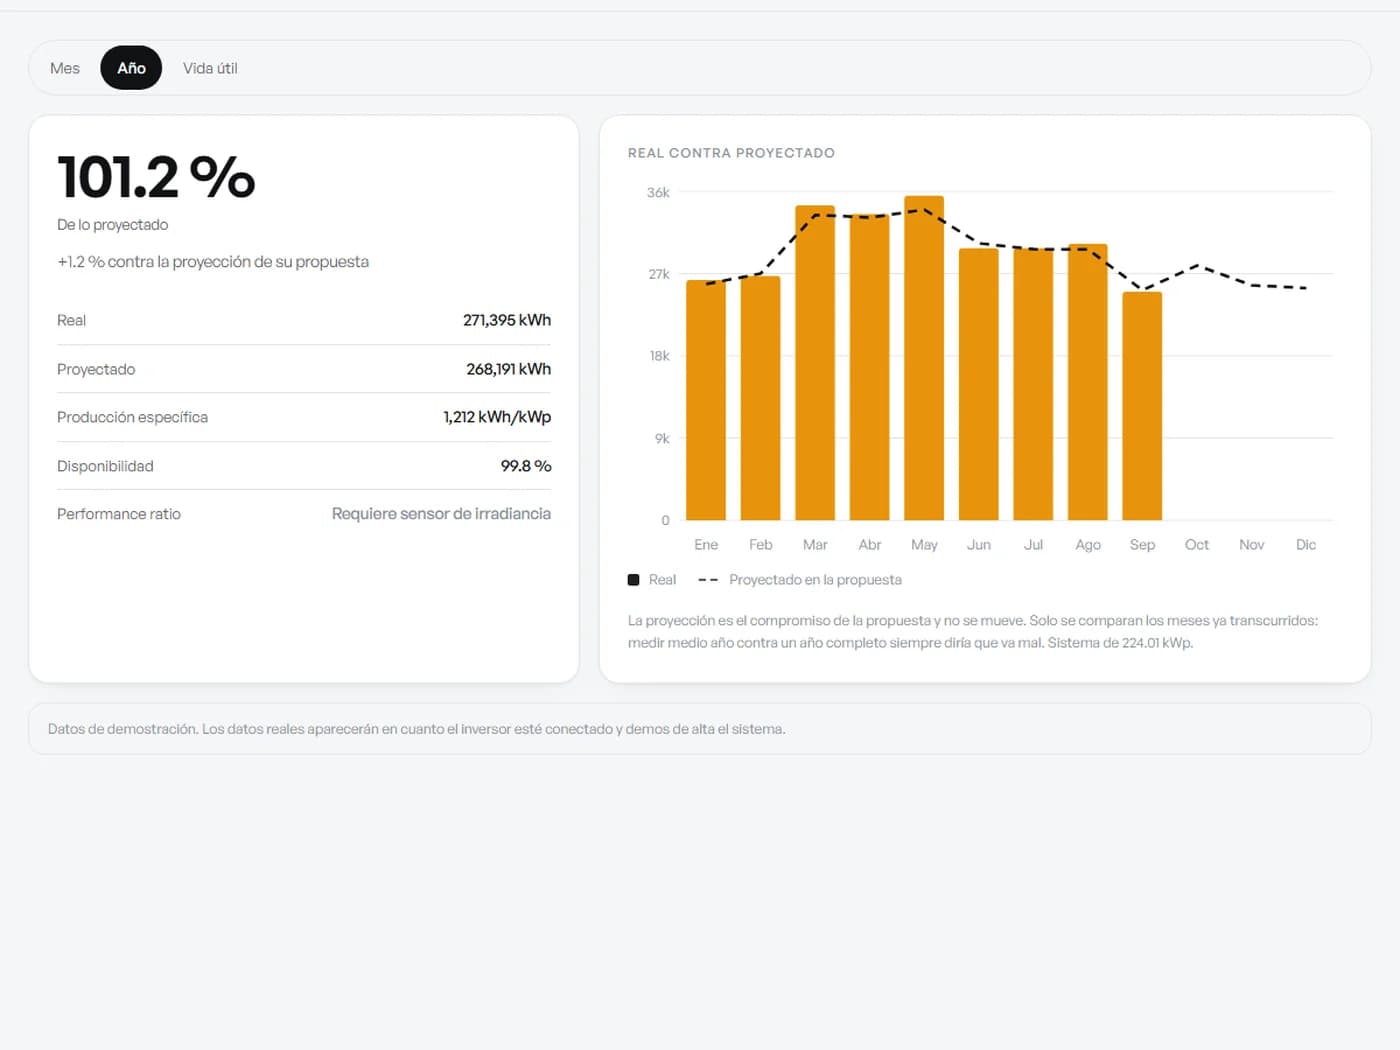The width and height of the screenshot is (1400, 1050).
Task: Click the 36k y-axis label
Action: click(658, 192)
